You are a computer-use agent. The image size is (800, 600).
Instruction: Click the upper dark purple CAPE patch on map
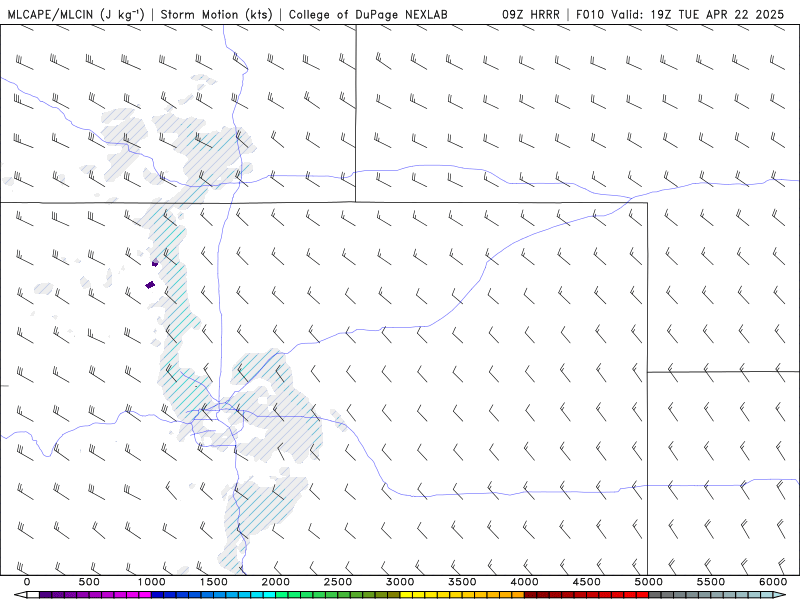155,263
